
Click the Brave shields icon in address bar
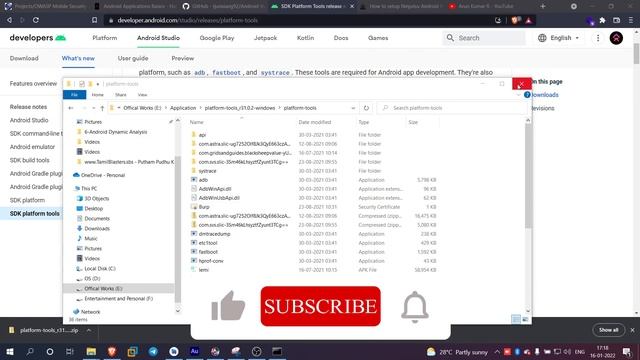(515, 20)
